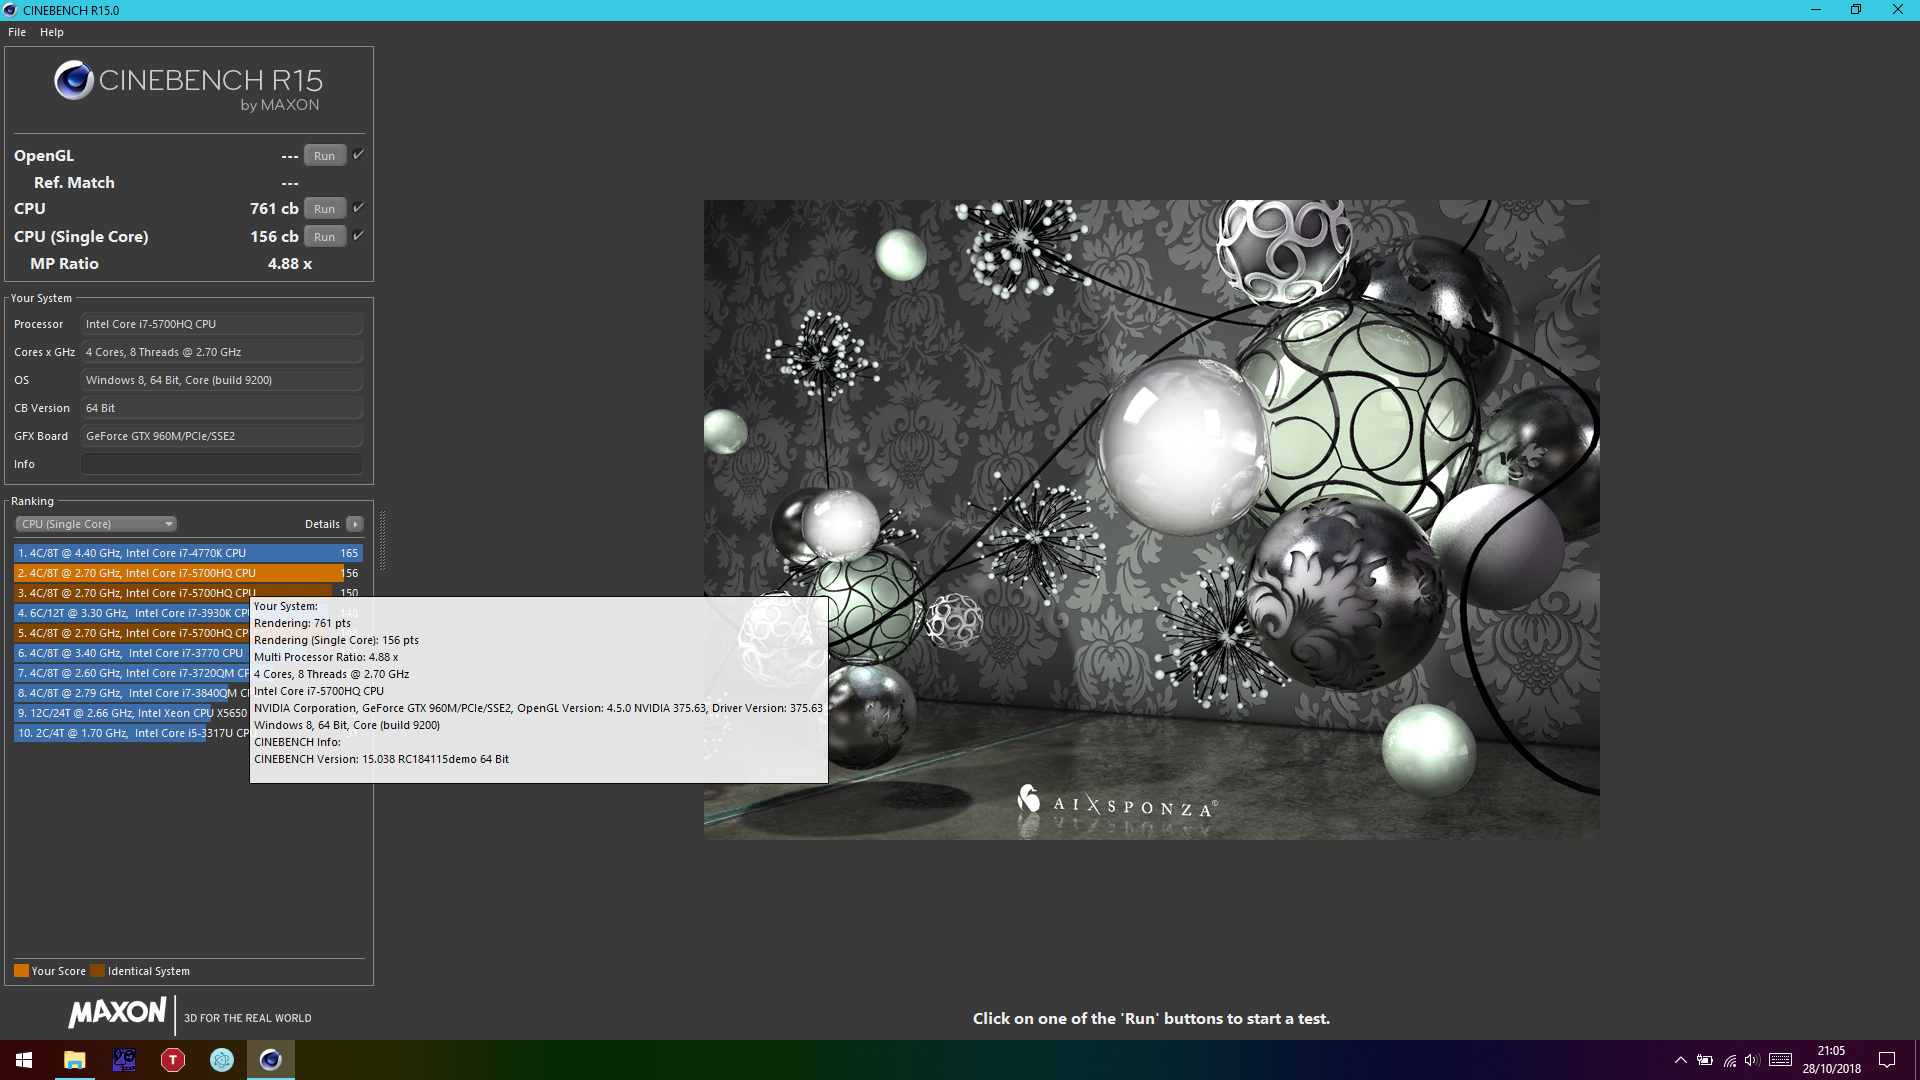Select ranking entry 9 Intel Xeon X5650

(x=131, y=713)
